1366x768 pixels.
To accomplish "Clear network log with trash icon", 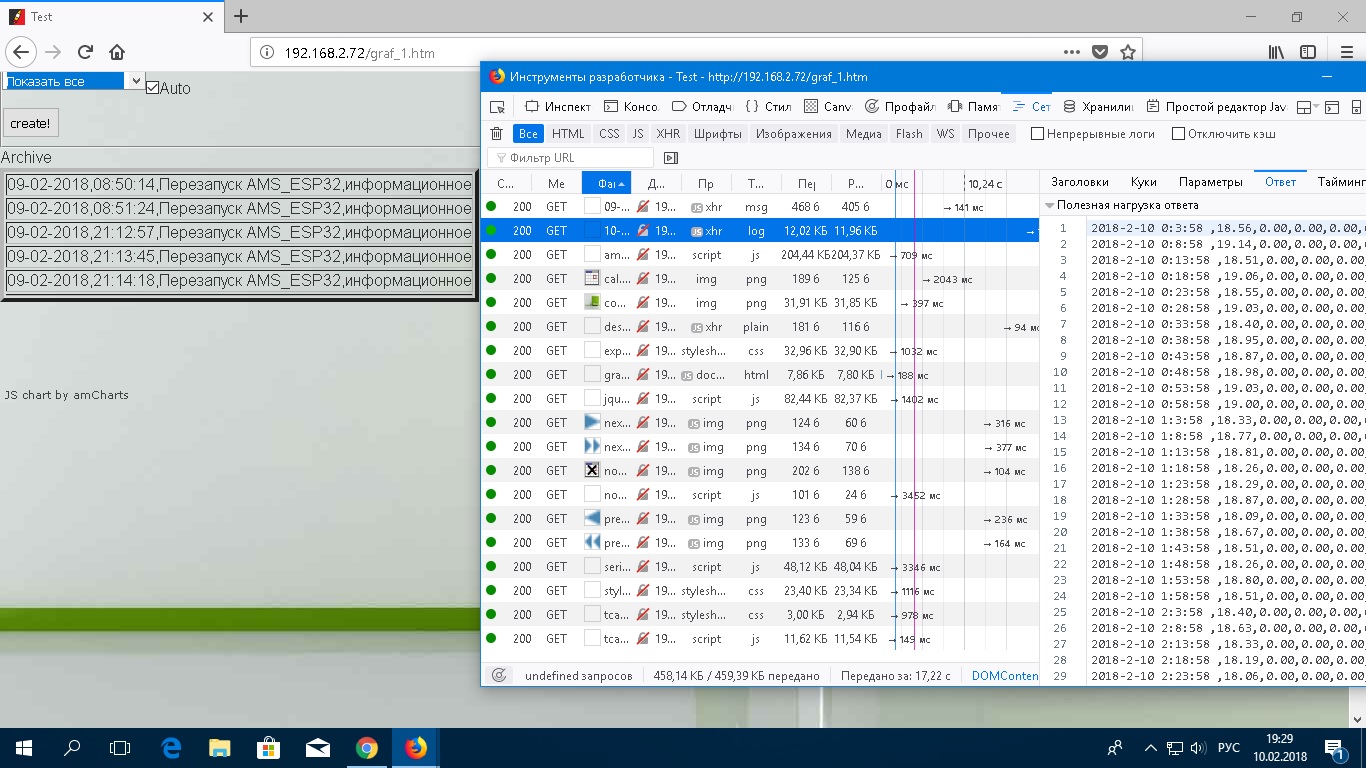I will click(497, 134).
